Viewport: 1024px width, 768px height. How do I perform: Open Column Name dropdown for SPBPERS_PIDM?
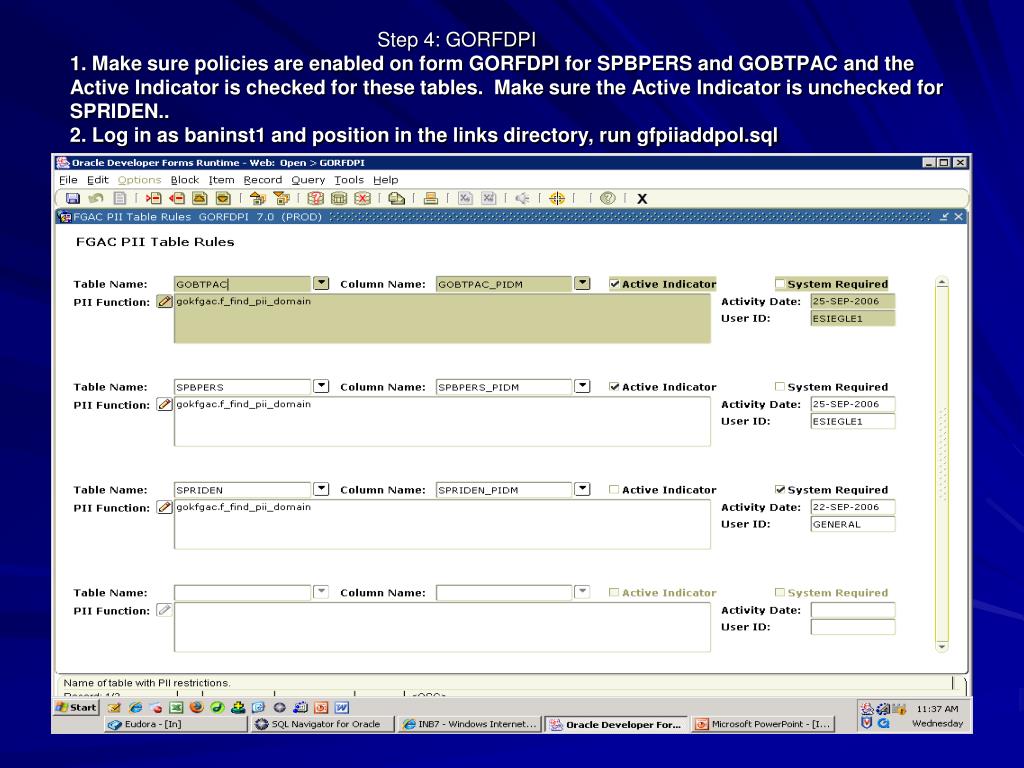pyautogui.click(x=583, y=387)
